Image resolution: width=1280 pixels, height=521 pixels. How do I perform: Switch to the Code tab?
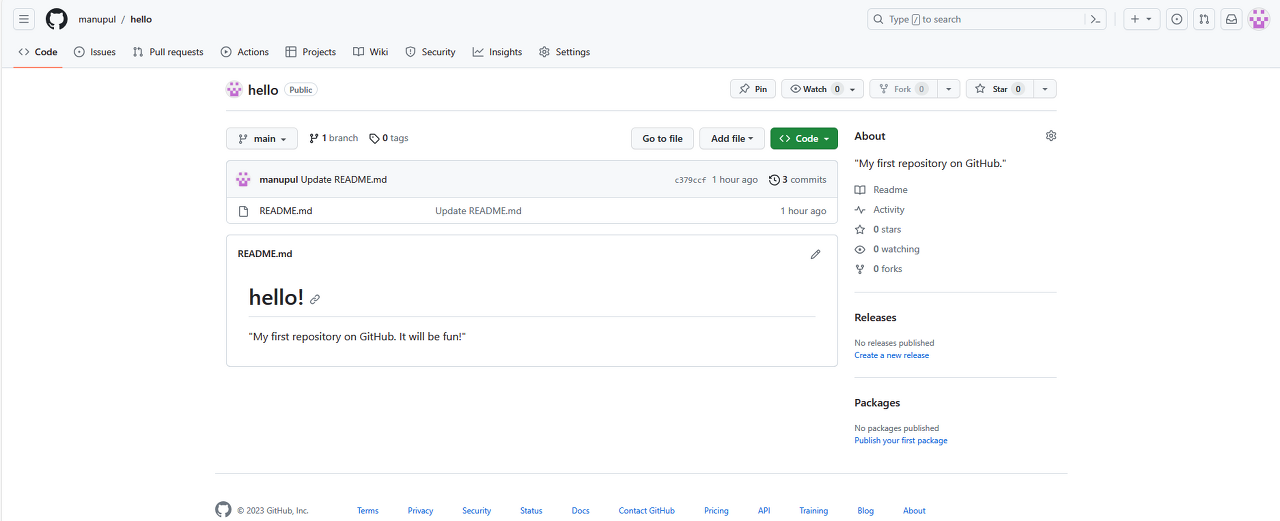38,52
